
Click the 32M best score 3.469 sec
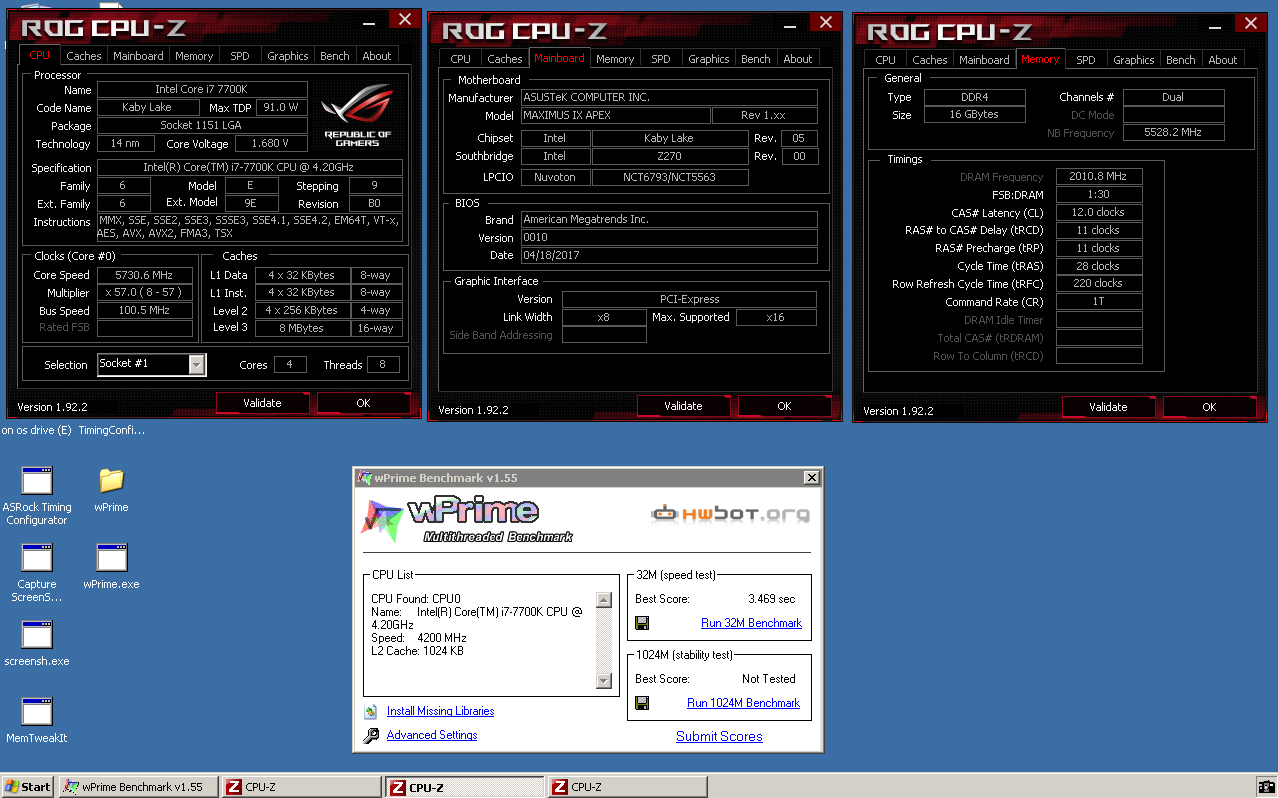coord(772,599)
